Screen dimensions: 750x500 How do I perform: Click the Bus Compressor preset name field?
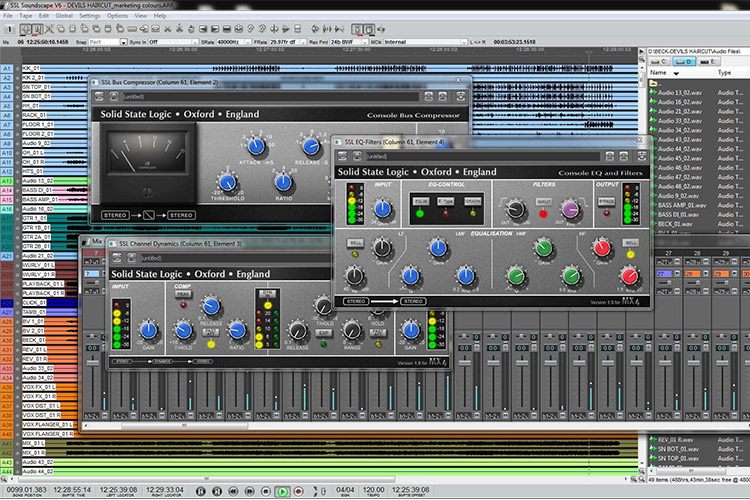pyautogui.click(x=271, y=97)
